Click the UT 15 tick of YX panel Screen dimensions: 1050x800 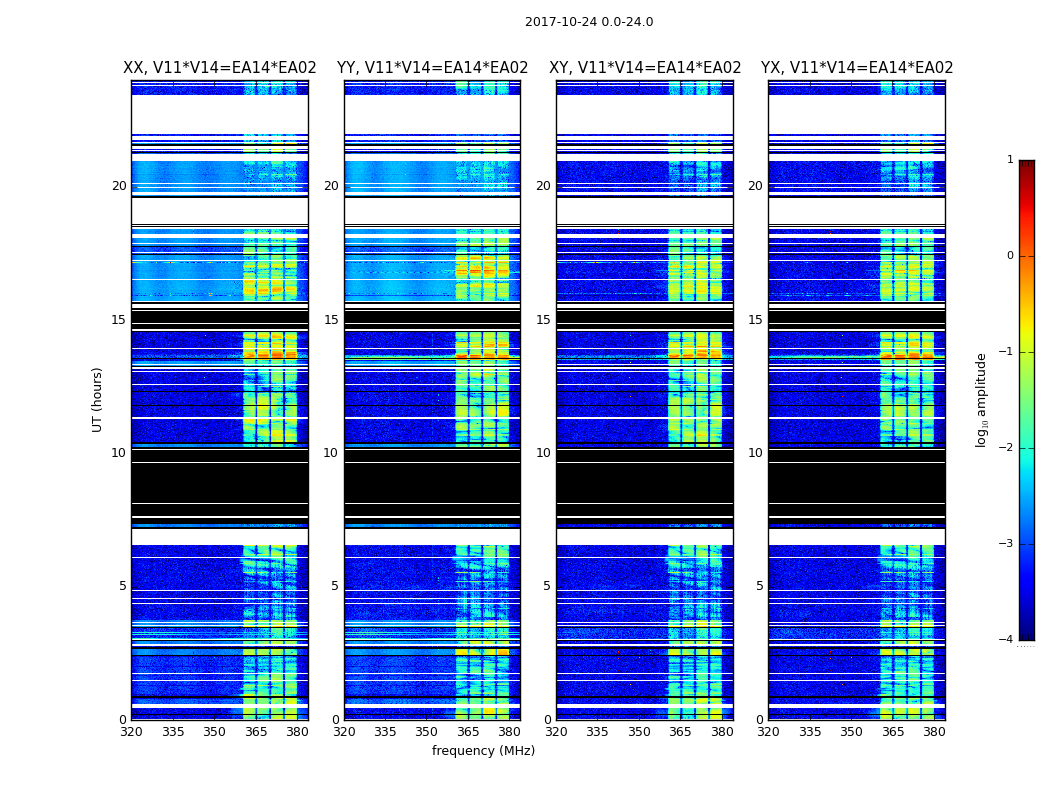[x=755, y=320]
